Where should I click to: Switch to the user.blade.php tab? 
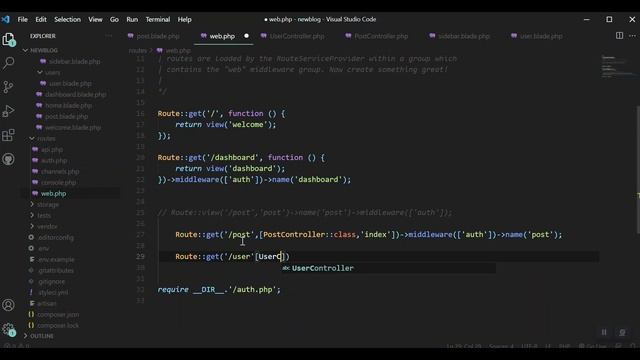pyautogui.click(x=536, y=36)
